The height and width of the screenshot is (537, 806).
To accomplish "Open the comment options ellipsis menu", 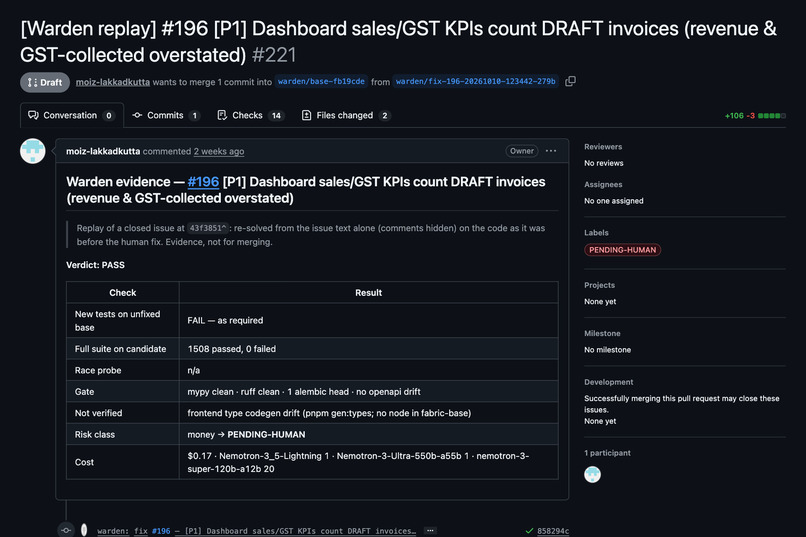I will click(551, 151).
